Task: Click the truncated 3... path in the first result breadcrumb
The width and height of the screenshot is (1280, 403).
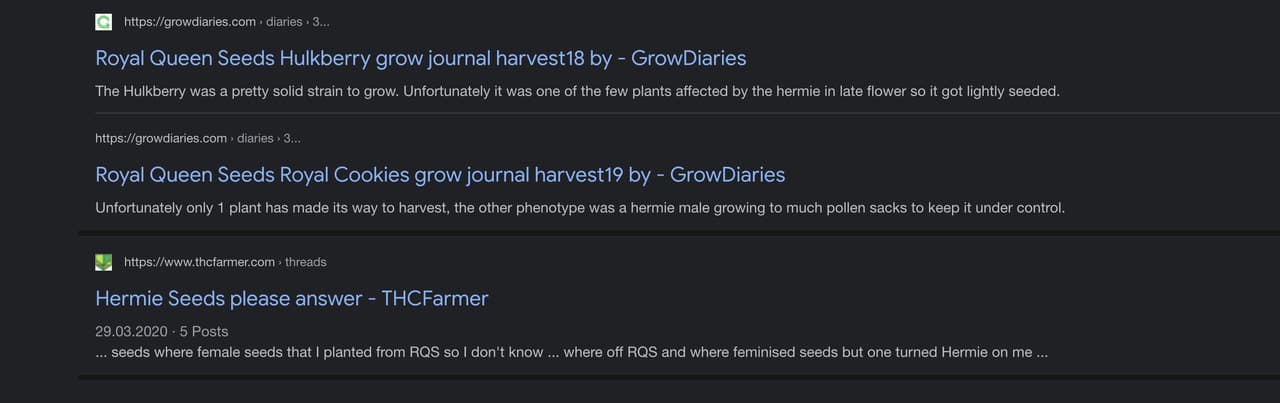Action: [321, 22]
